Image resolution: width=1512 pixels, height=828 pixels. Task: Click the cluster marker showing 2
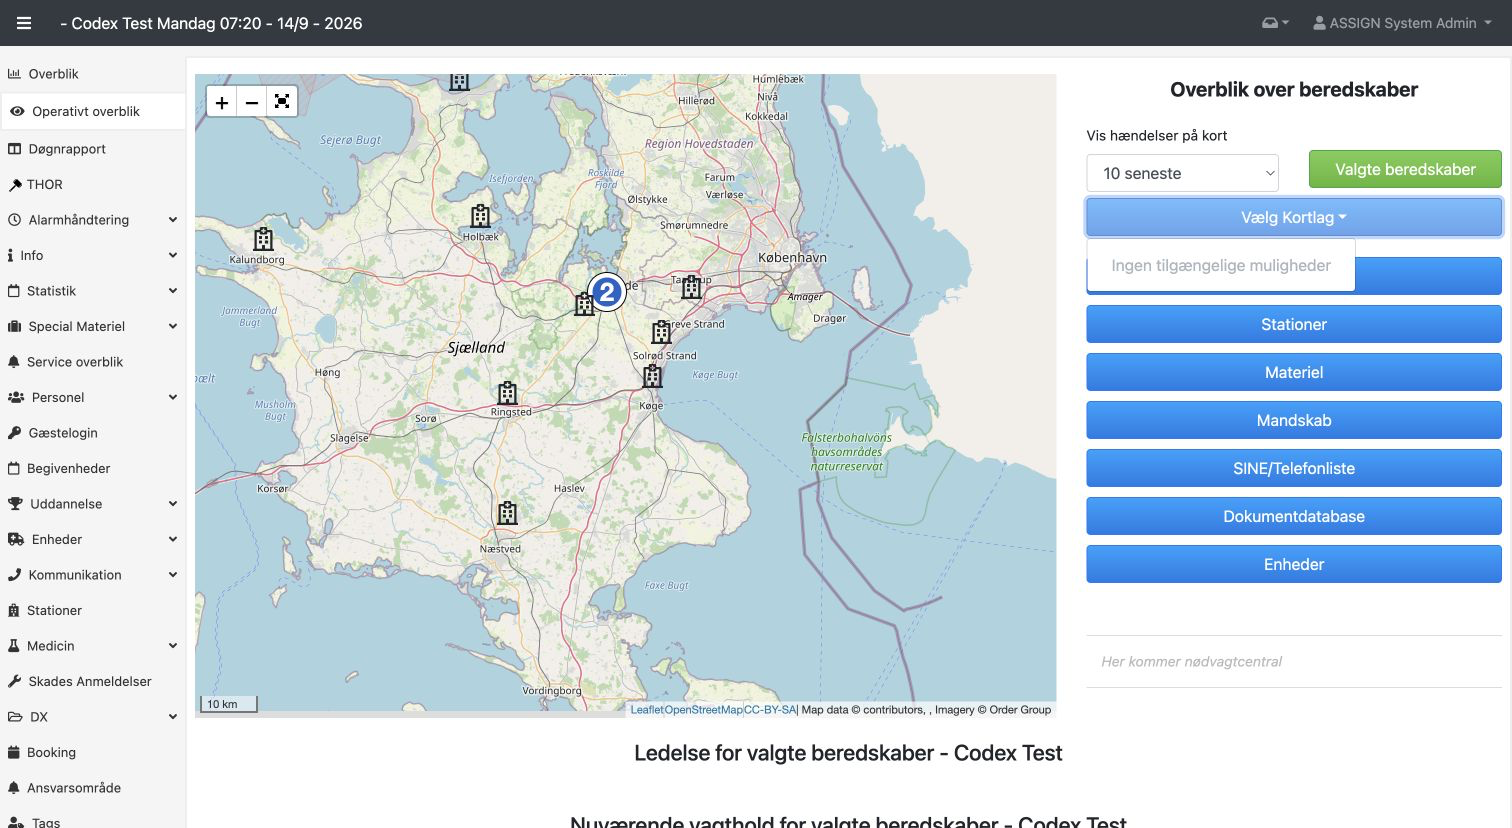tap(606, 292)
